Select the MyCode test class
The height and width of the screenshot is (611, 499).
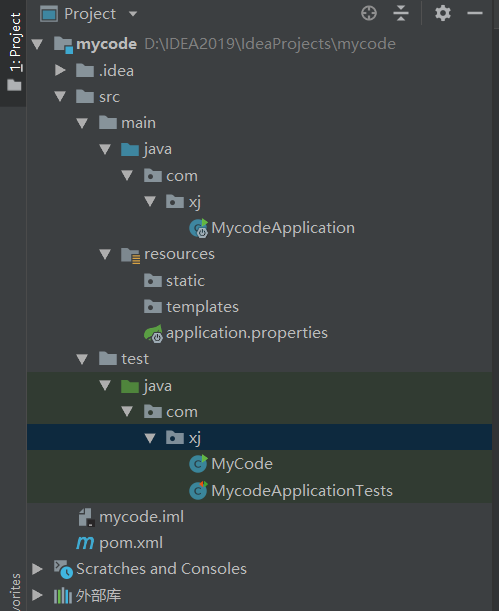click(x=231, y=464)
